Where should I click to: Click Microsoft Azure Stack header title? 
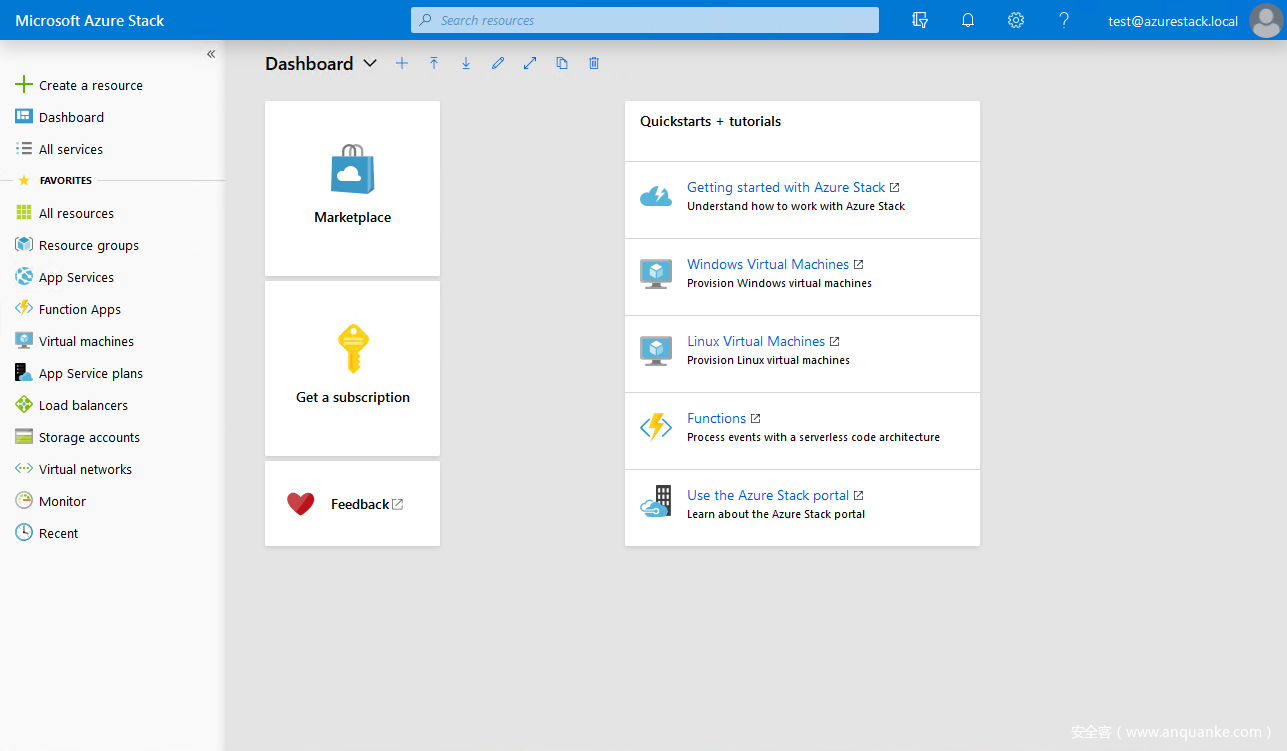click(90, 20)
